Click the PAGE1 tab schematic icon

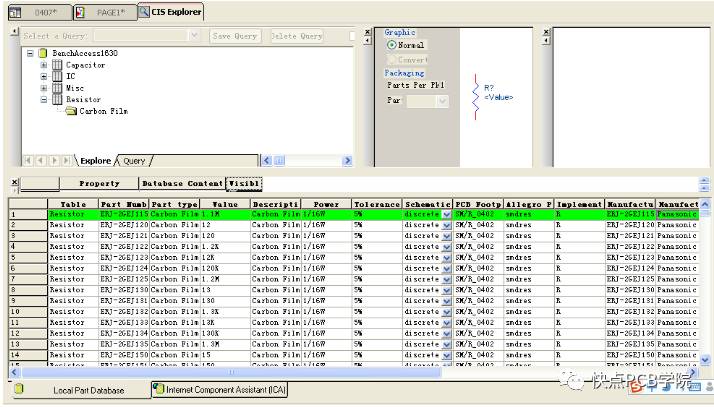[80, 12]
